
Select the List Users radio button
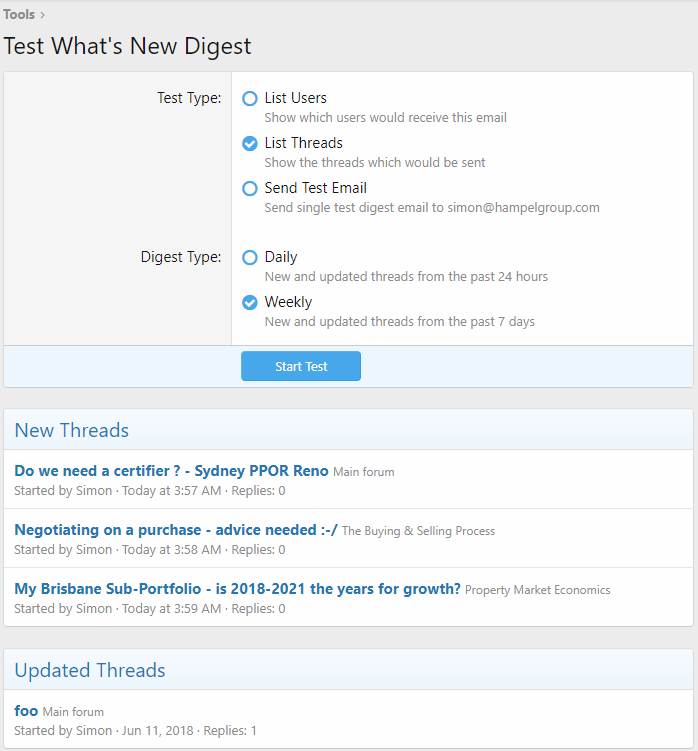click(x=250, y=98)
